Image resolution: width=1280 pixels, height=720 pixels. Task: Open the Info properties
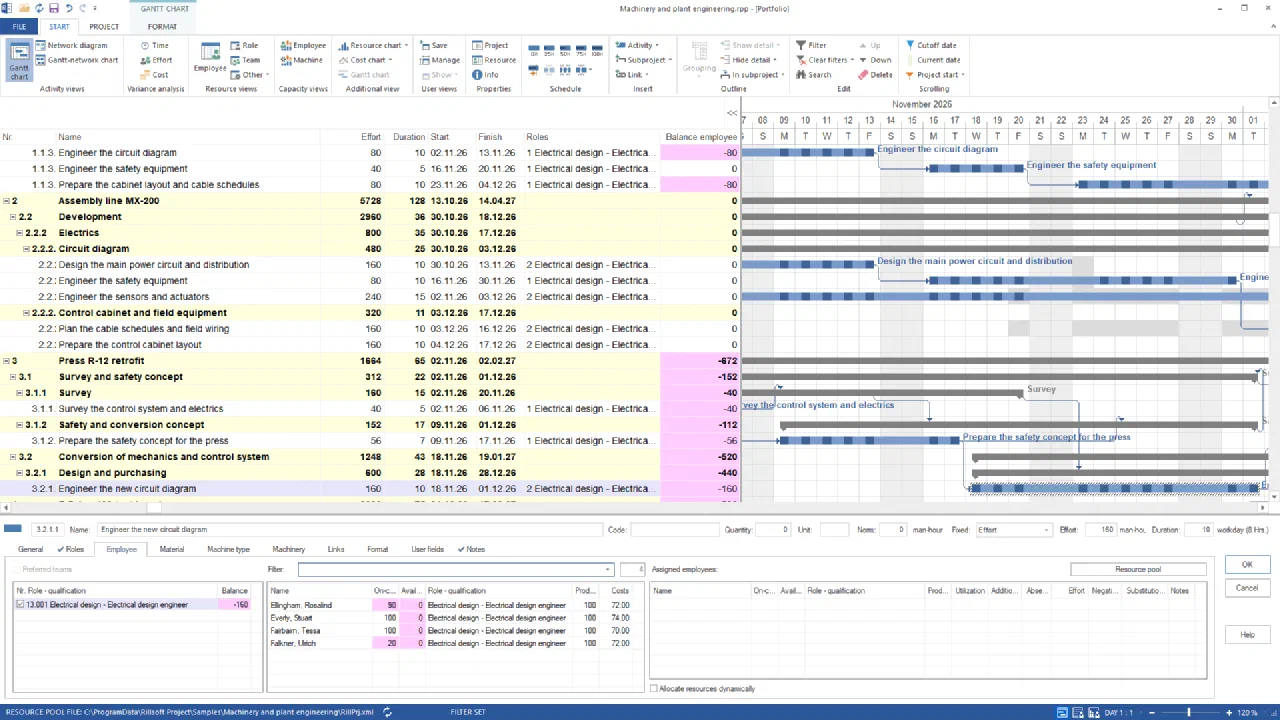coord(485,75)
